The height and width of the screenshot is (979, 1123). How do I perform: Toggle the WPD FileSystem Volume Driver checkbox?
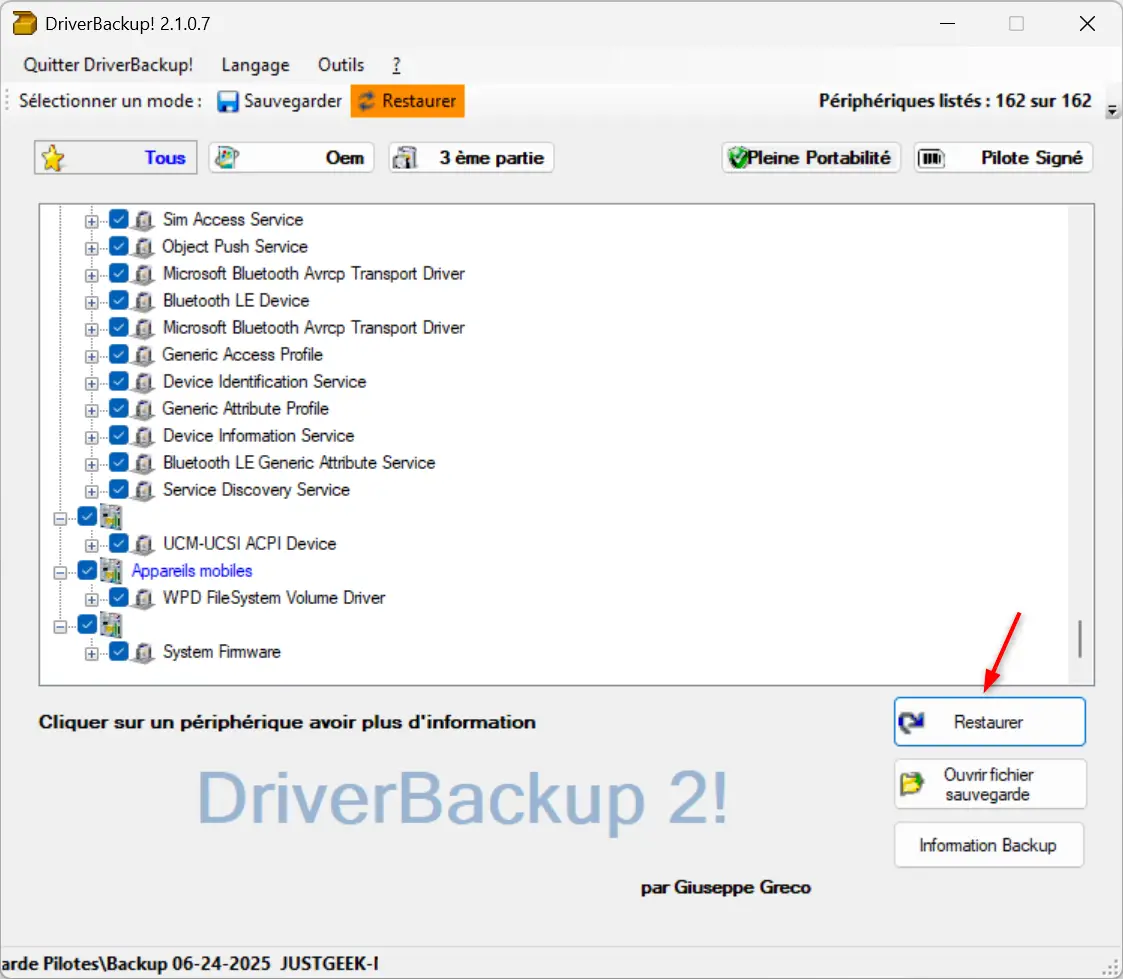coord(119,597)
